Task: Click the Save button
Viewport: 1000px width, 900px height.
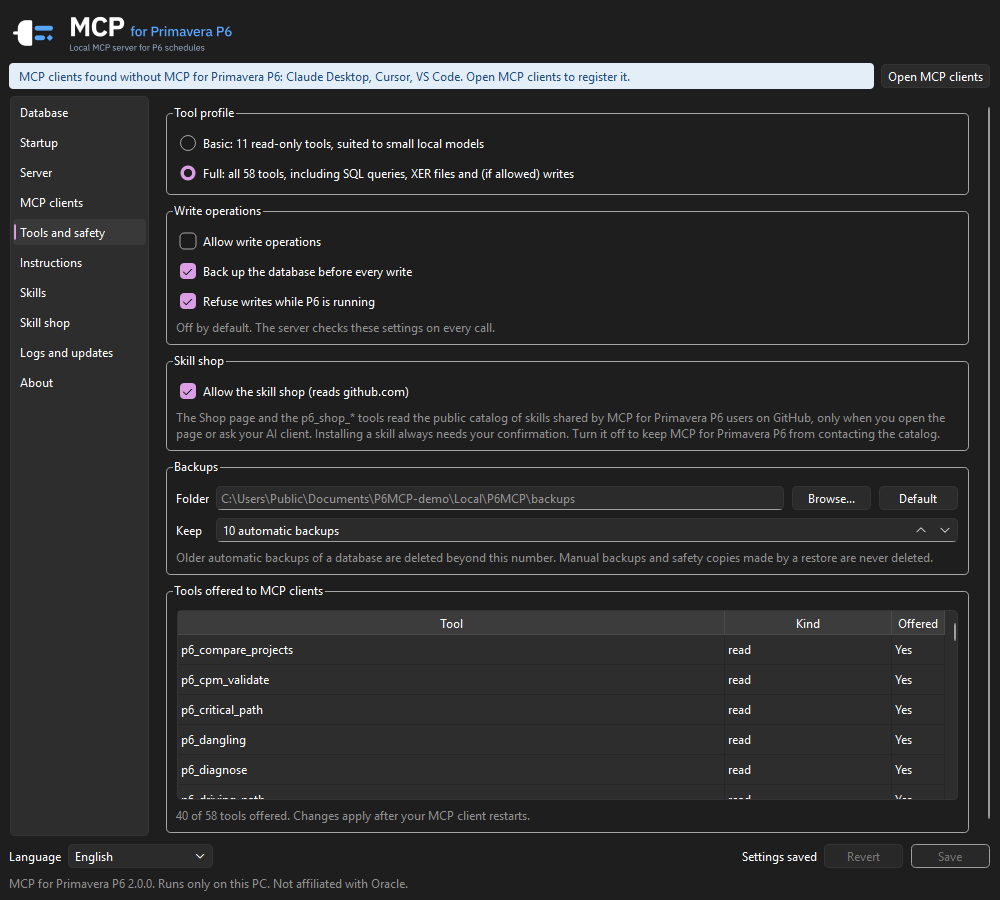Action: (x=950, y=857)
